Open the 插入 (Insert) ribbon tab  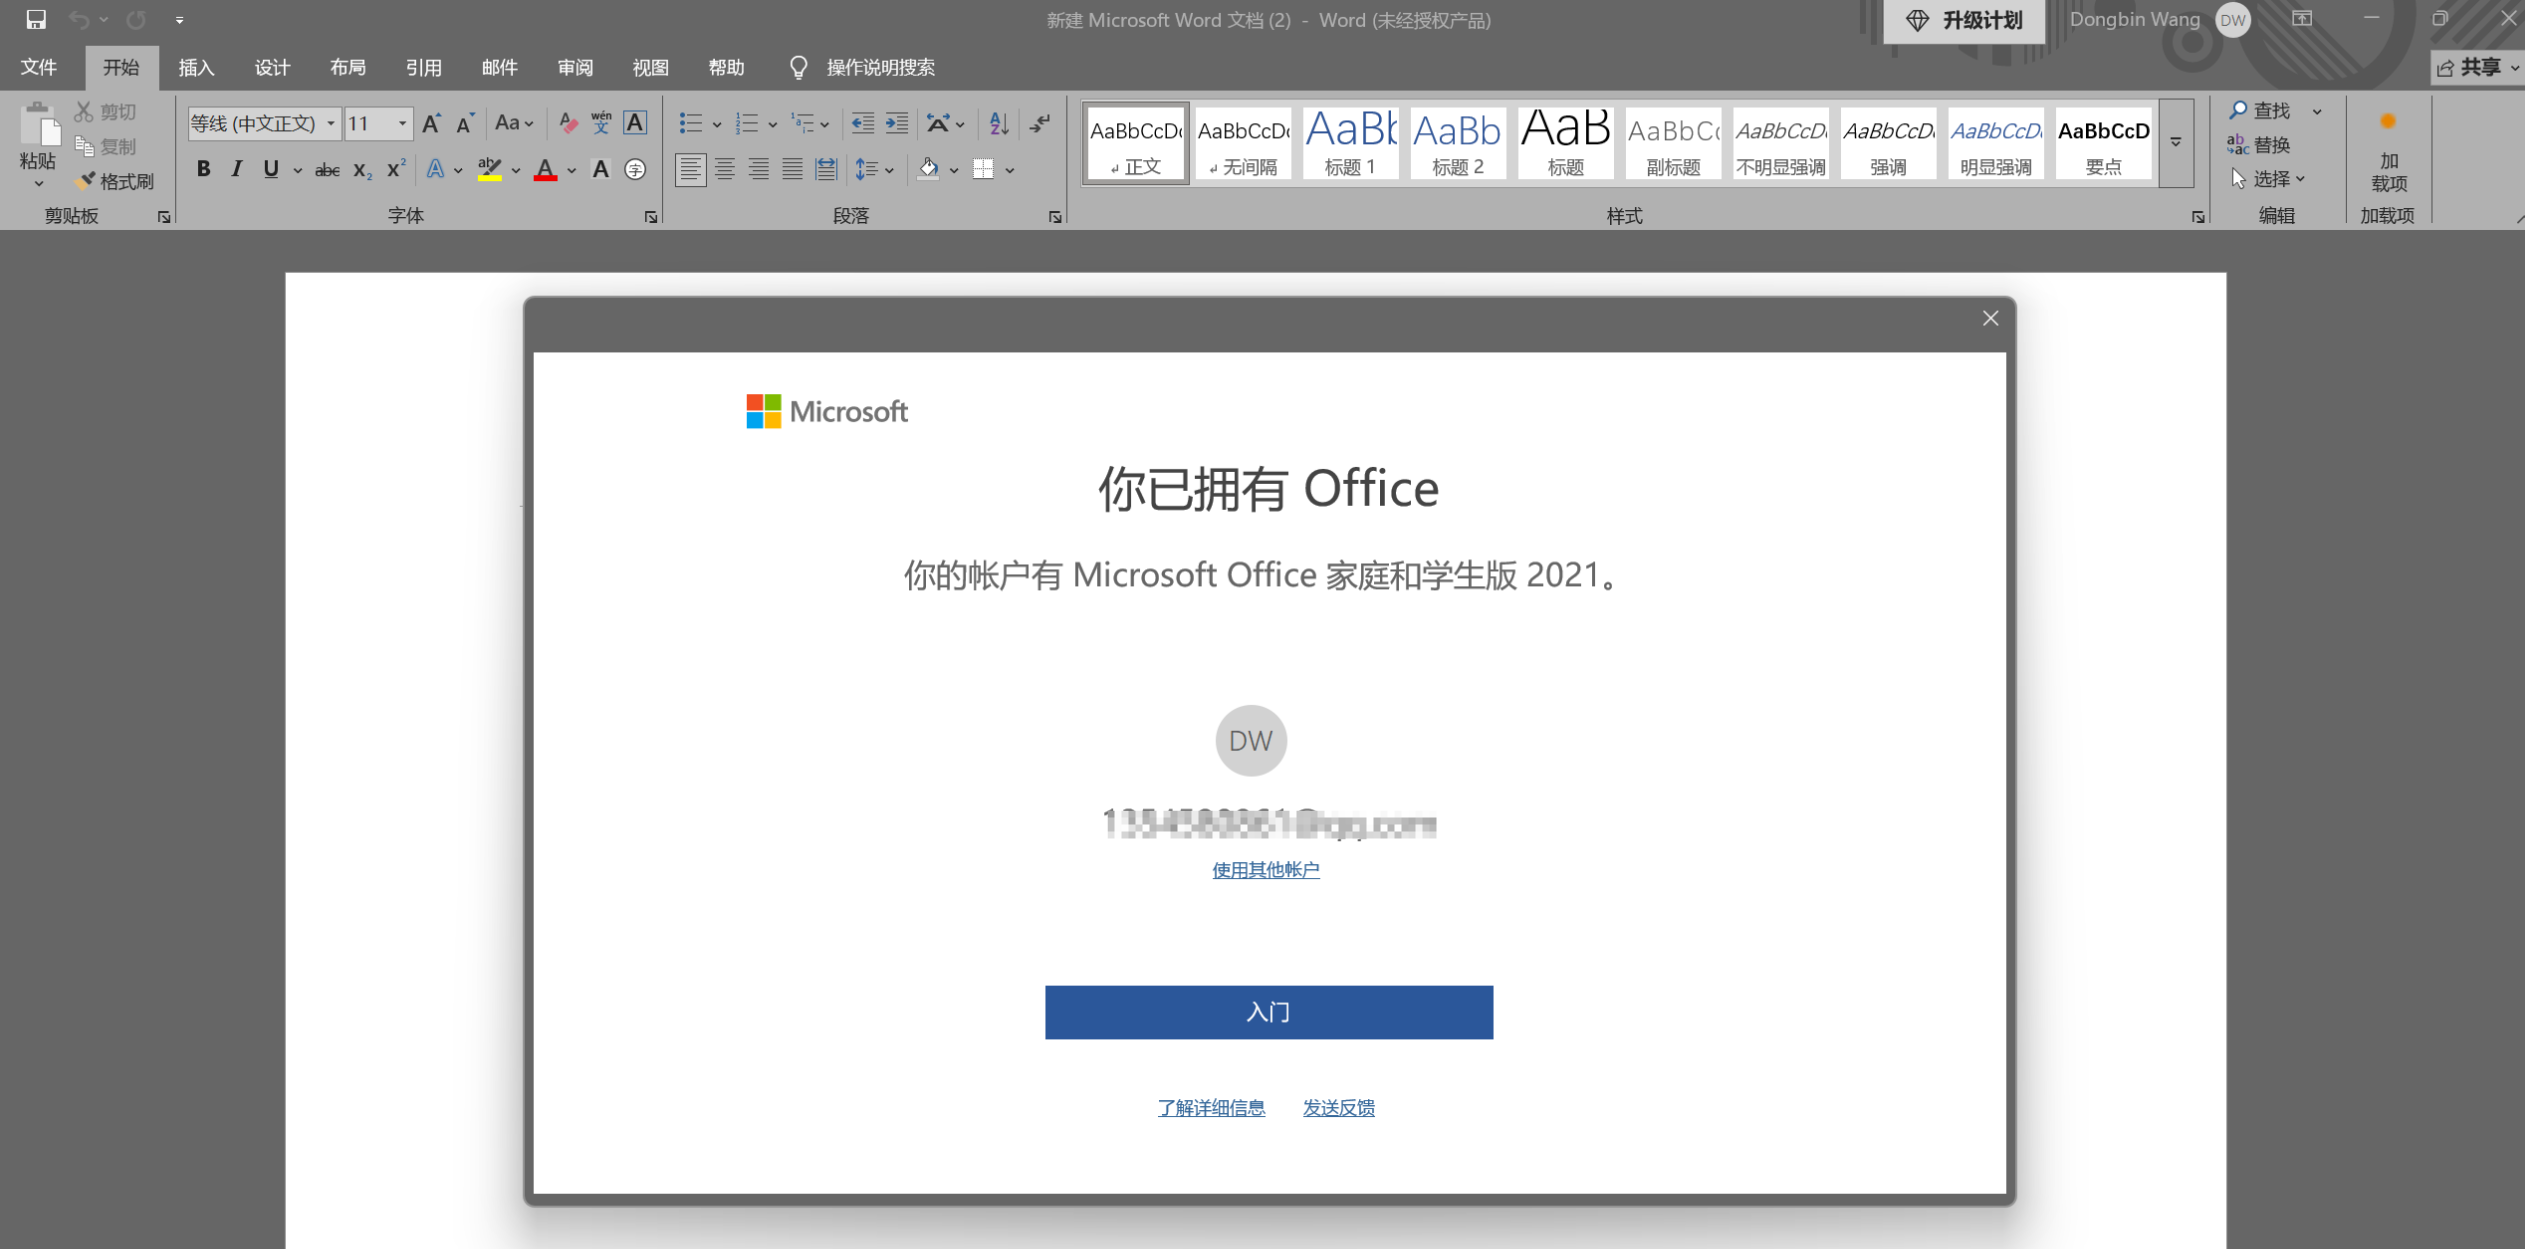(x=196, y=67)
